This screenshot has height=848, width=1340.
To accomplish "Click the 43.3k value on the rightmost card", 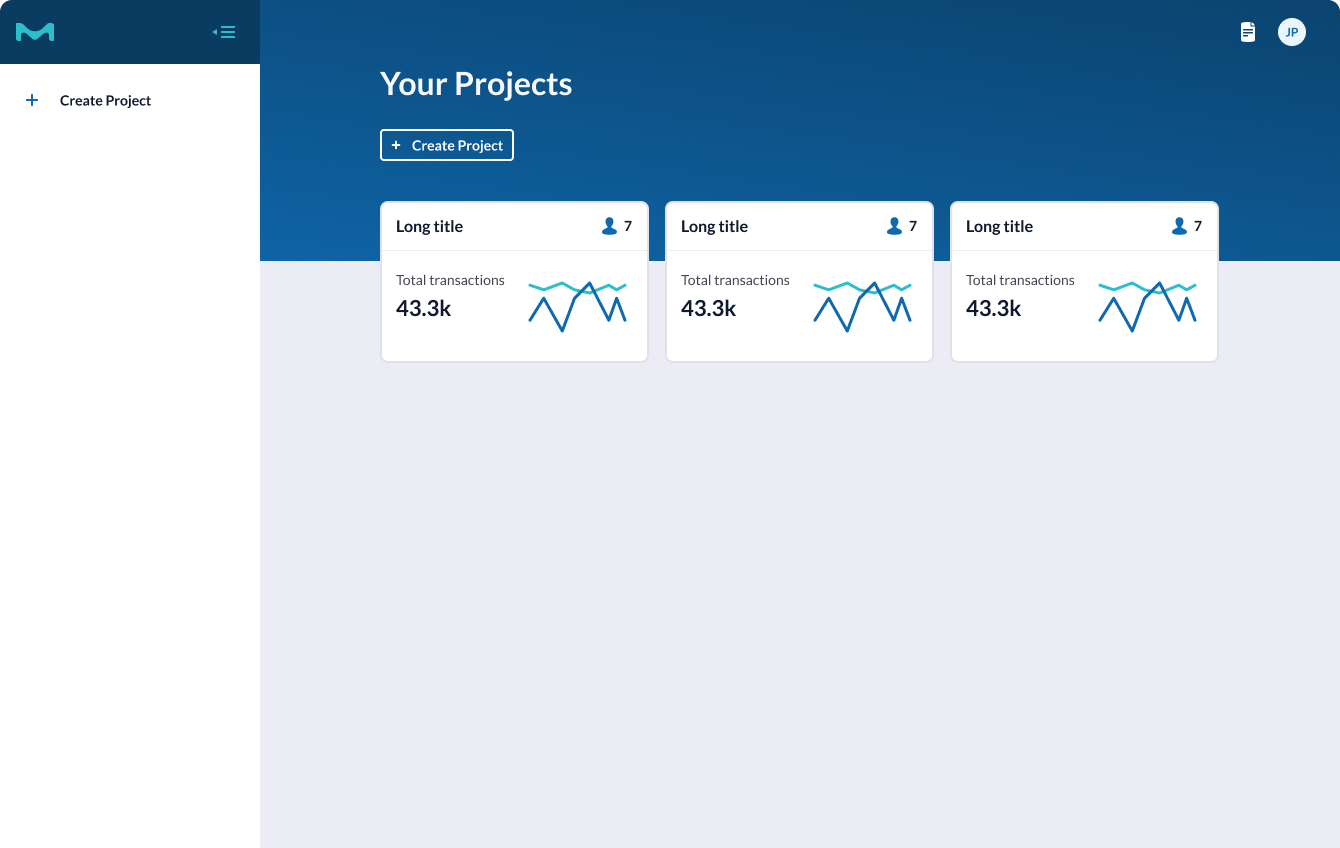I will [x=993, y=308].
